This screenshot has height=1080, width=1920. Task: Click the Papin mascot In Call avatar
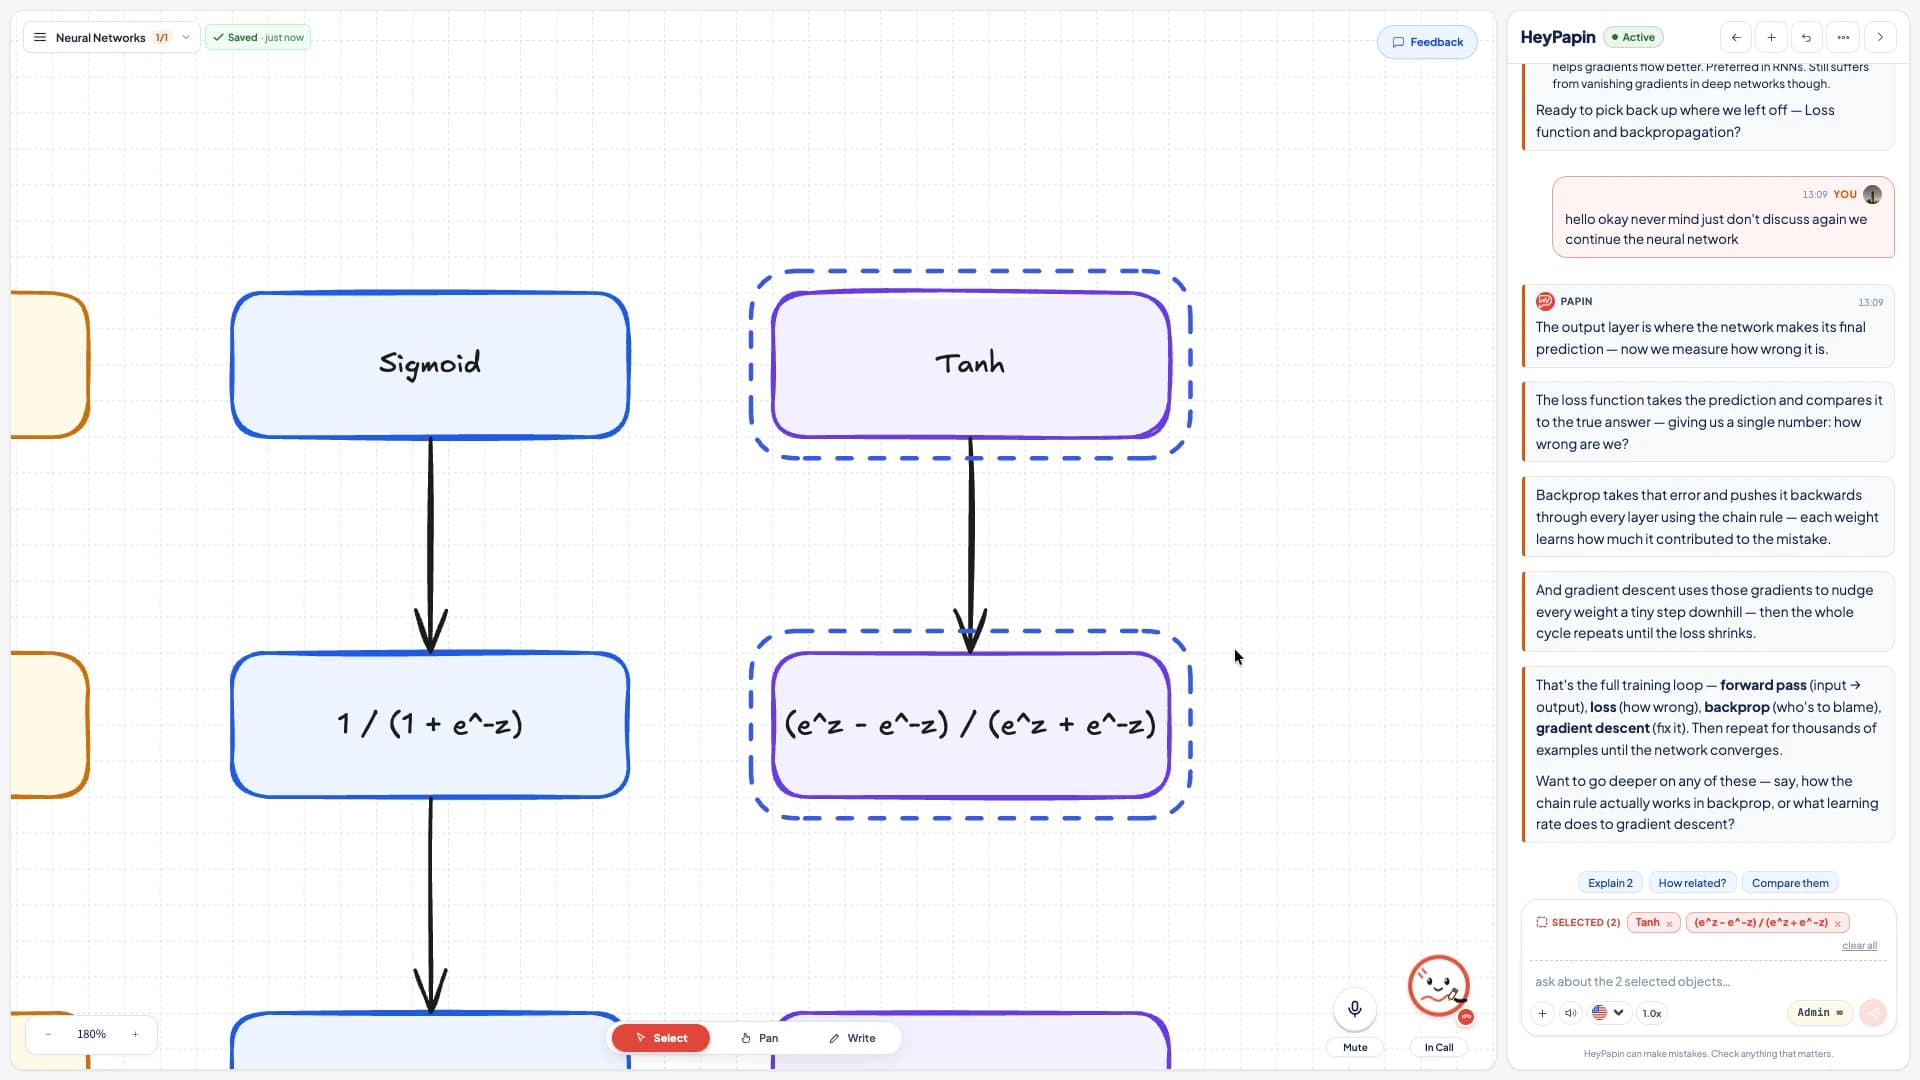[1438, 986]
